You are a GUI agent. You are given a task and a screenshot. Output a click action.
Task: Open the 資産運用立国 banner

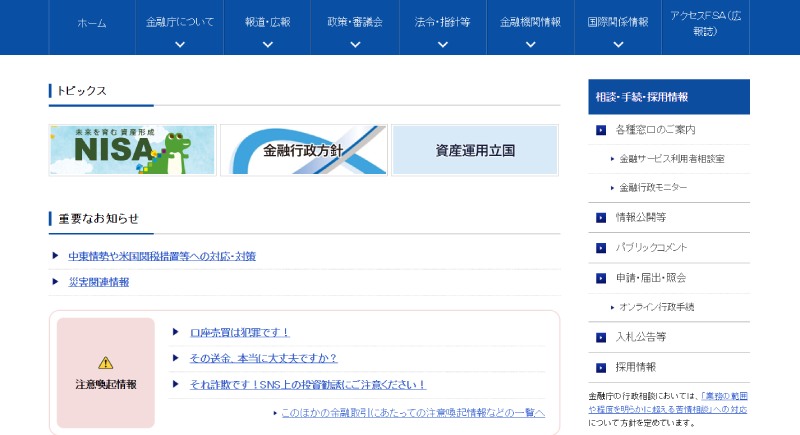[x=475, y=150]
